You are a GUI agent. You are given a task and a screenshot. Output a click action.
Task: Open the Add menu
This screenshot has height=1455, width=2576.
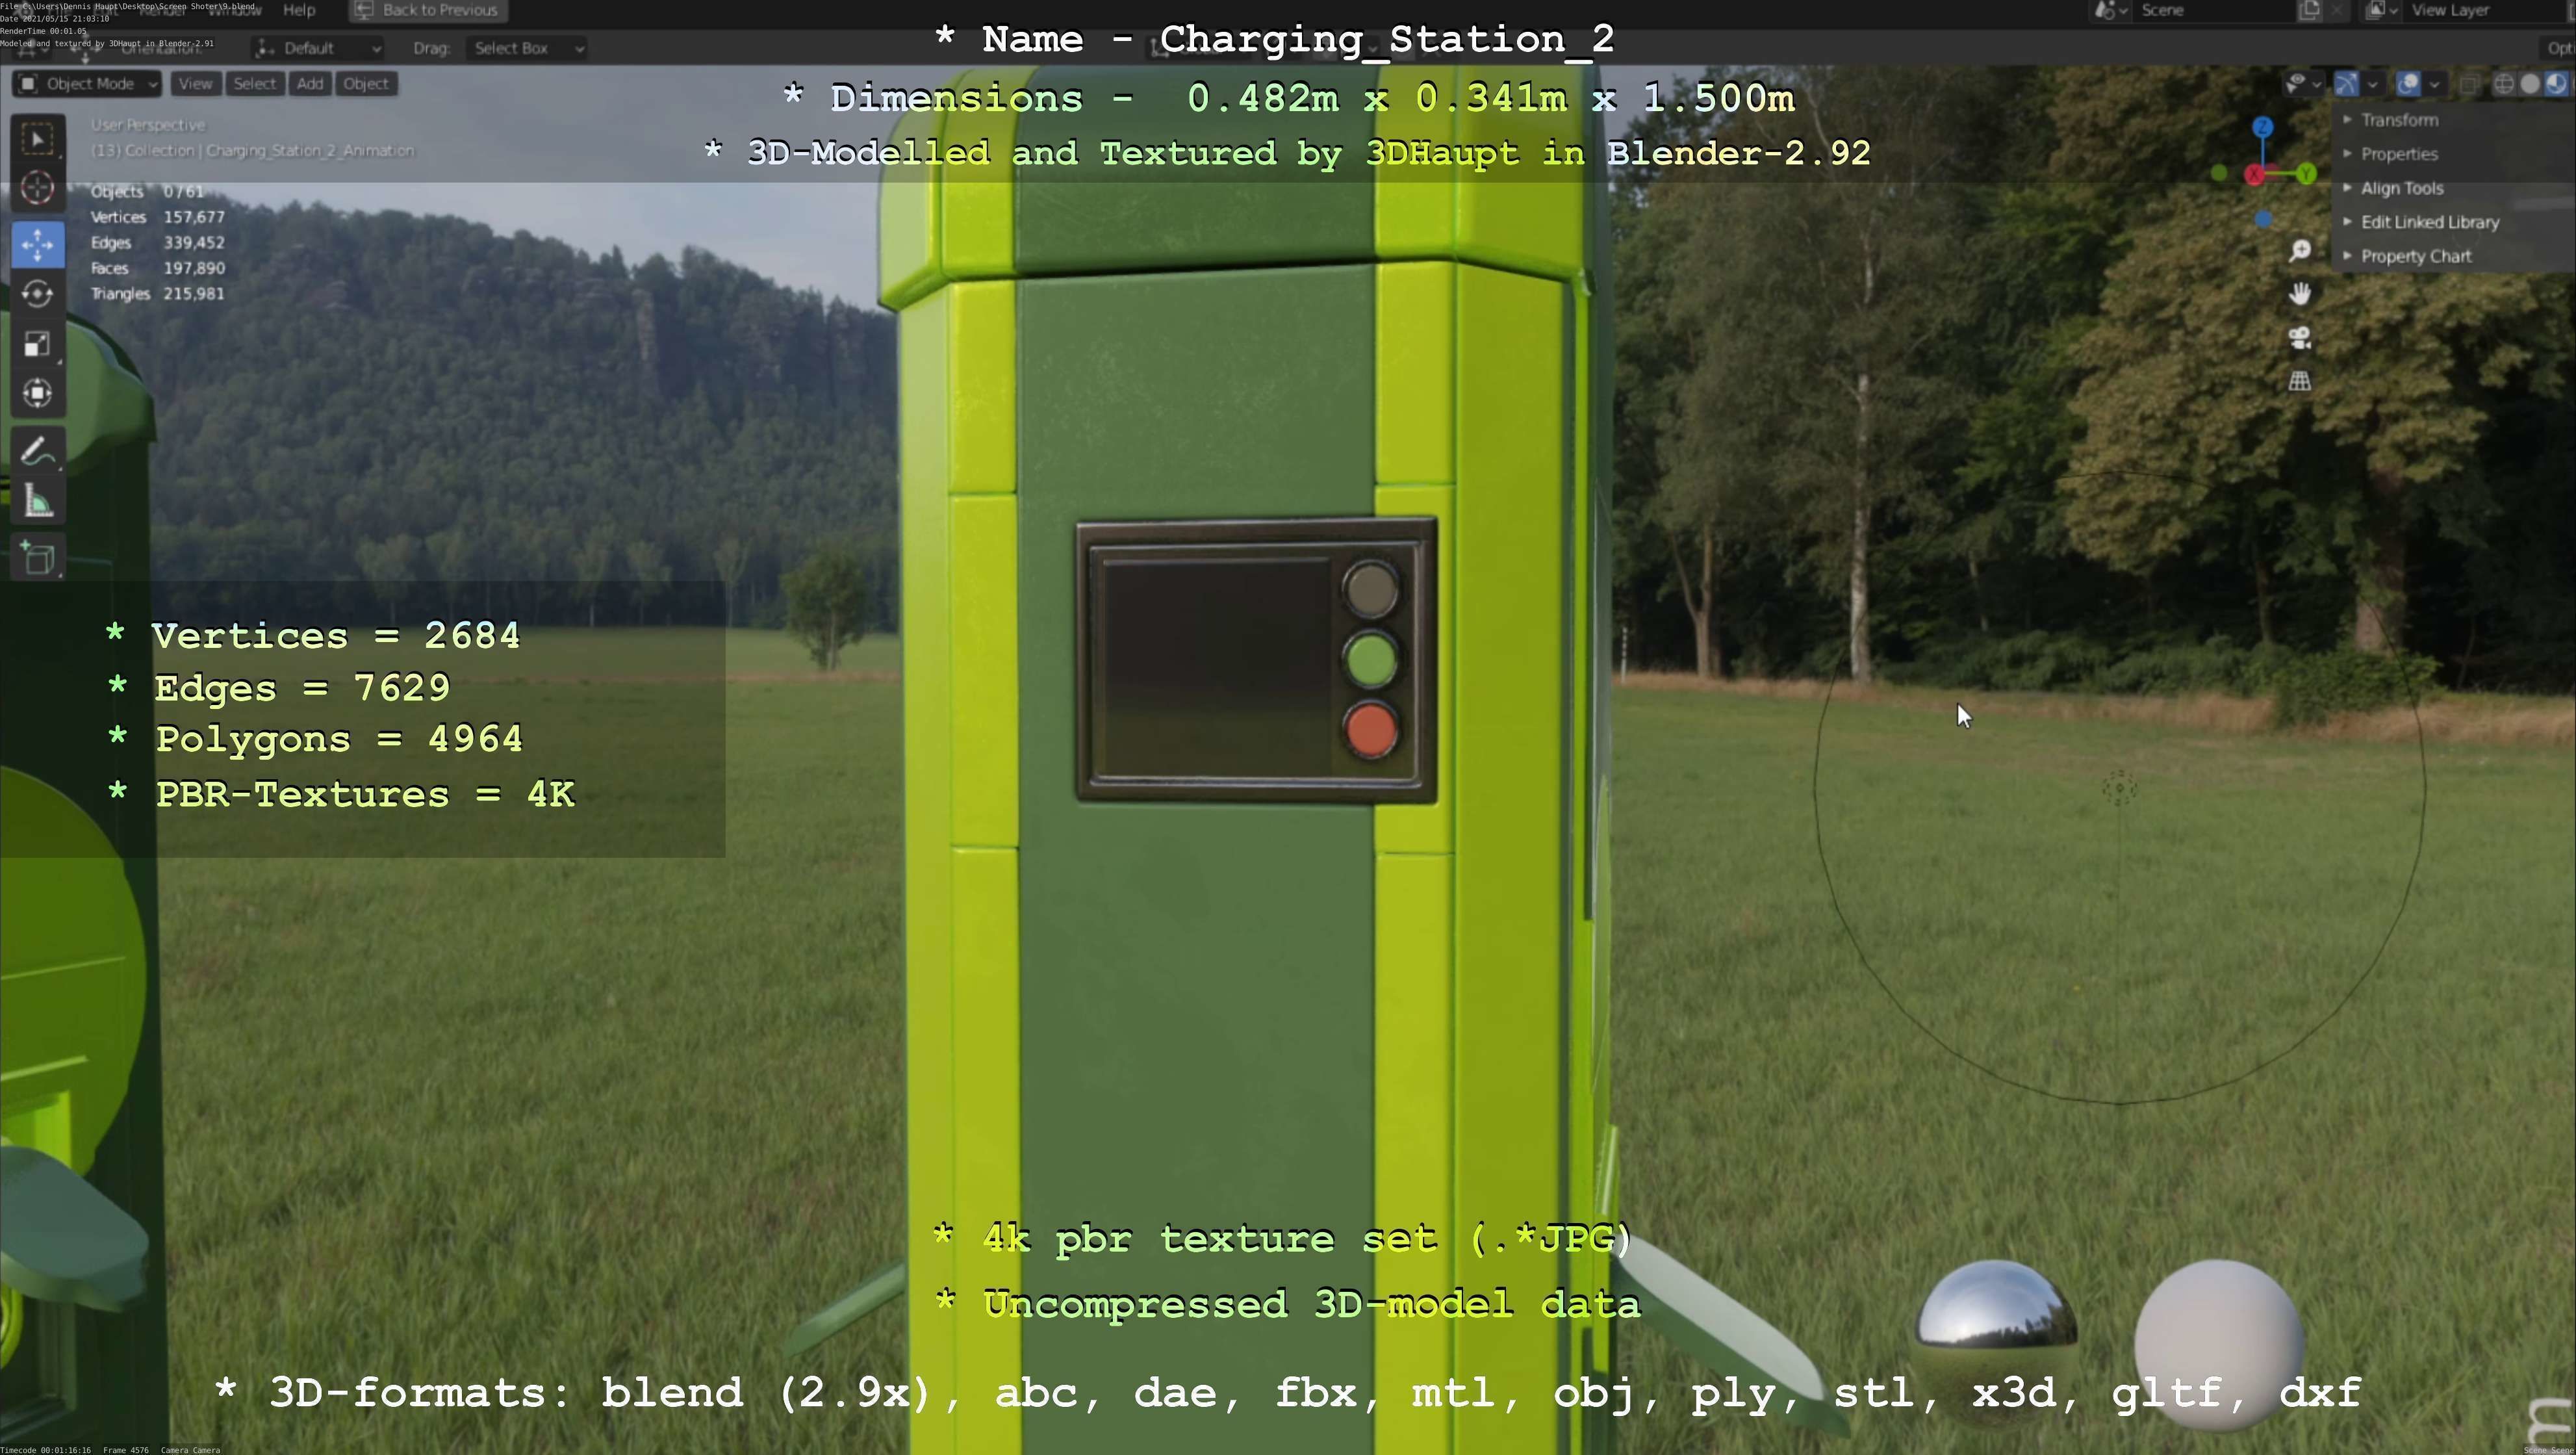(310, 84)
